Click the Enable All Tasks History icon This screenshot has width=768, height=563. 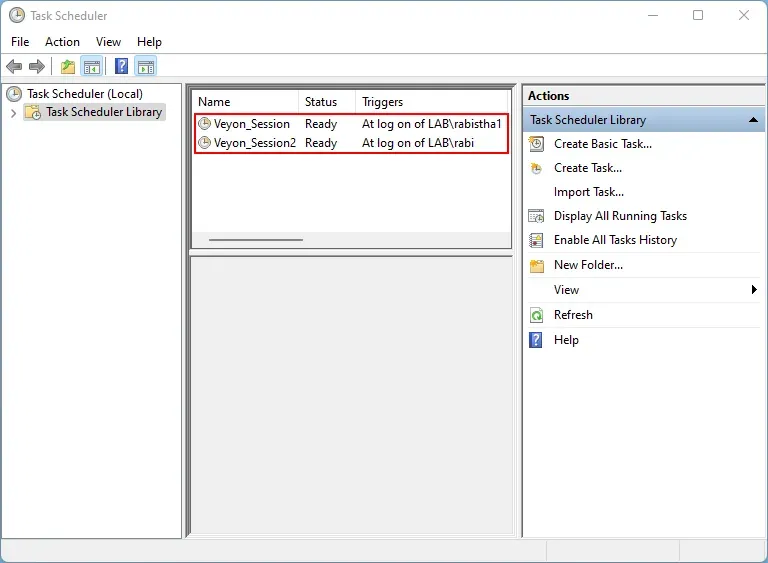(x=536, y=240)
